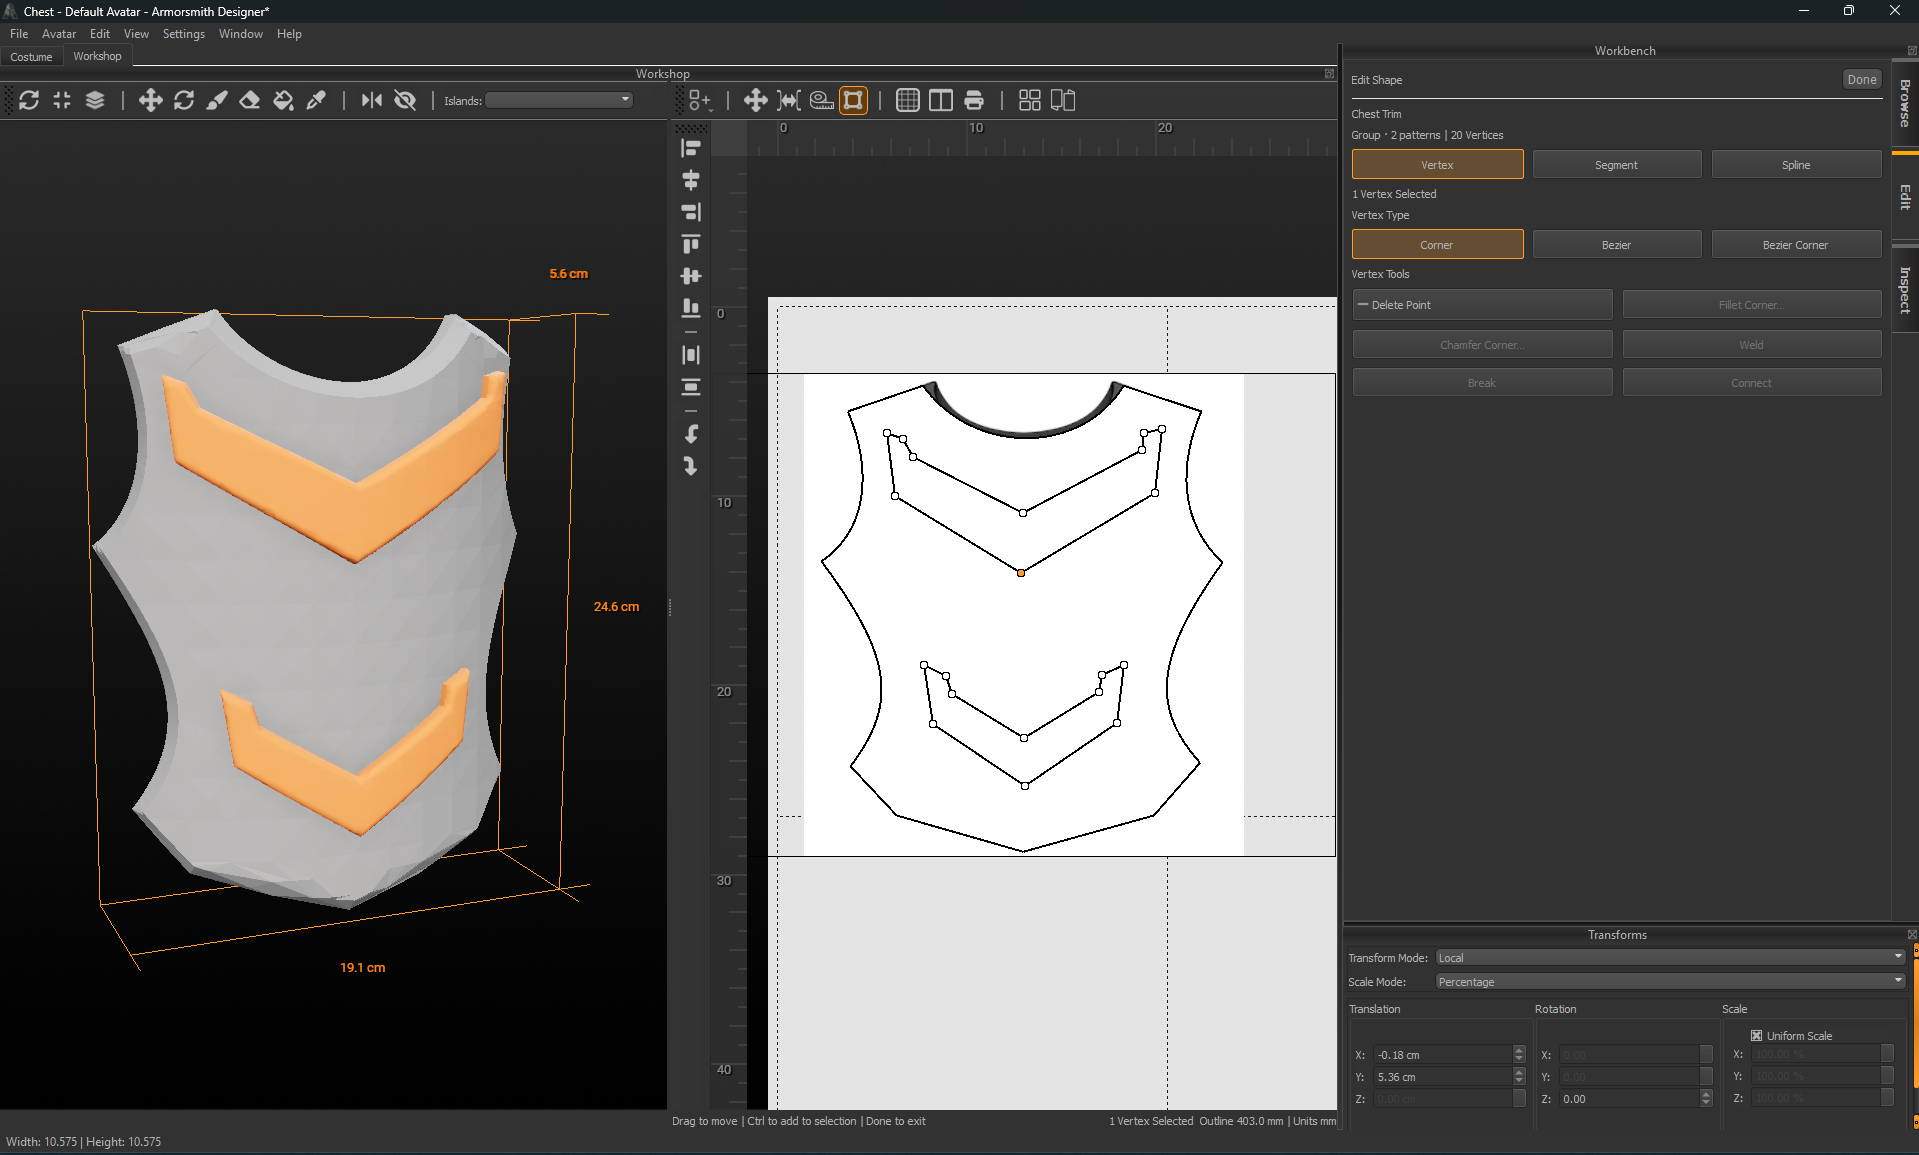This screenshot has height=1155, width=1919.
Task: Open the Transform Mode dropdown
Action: (1670, 958)
